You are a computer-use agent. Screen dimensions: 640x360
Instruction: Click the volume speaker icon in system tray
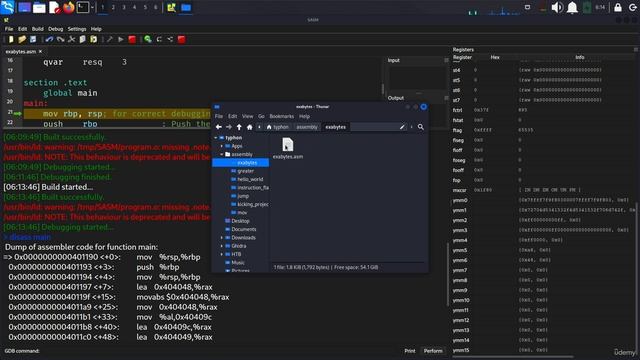[x=557, y=7]
